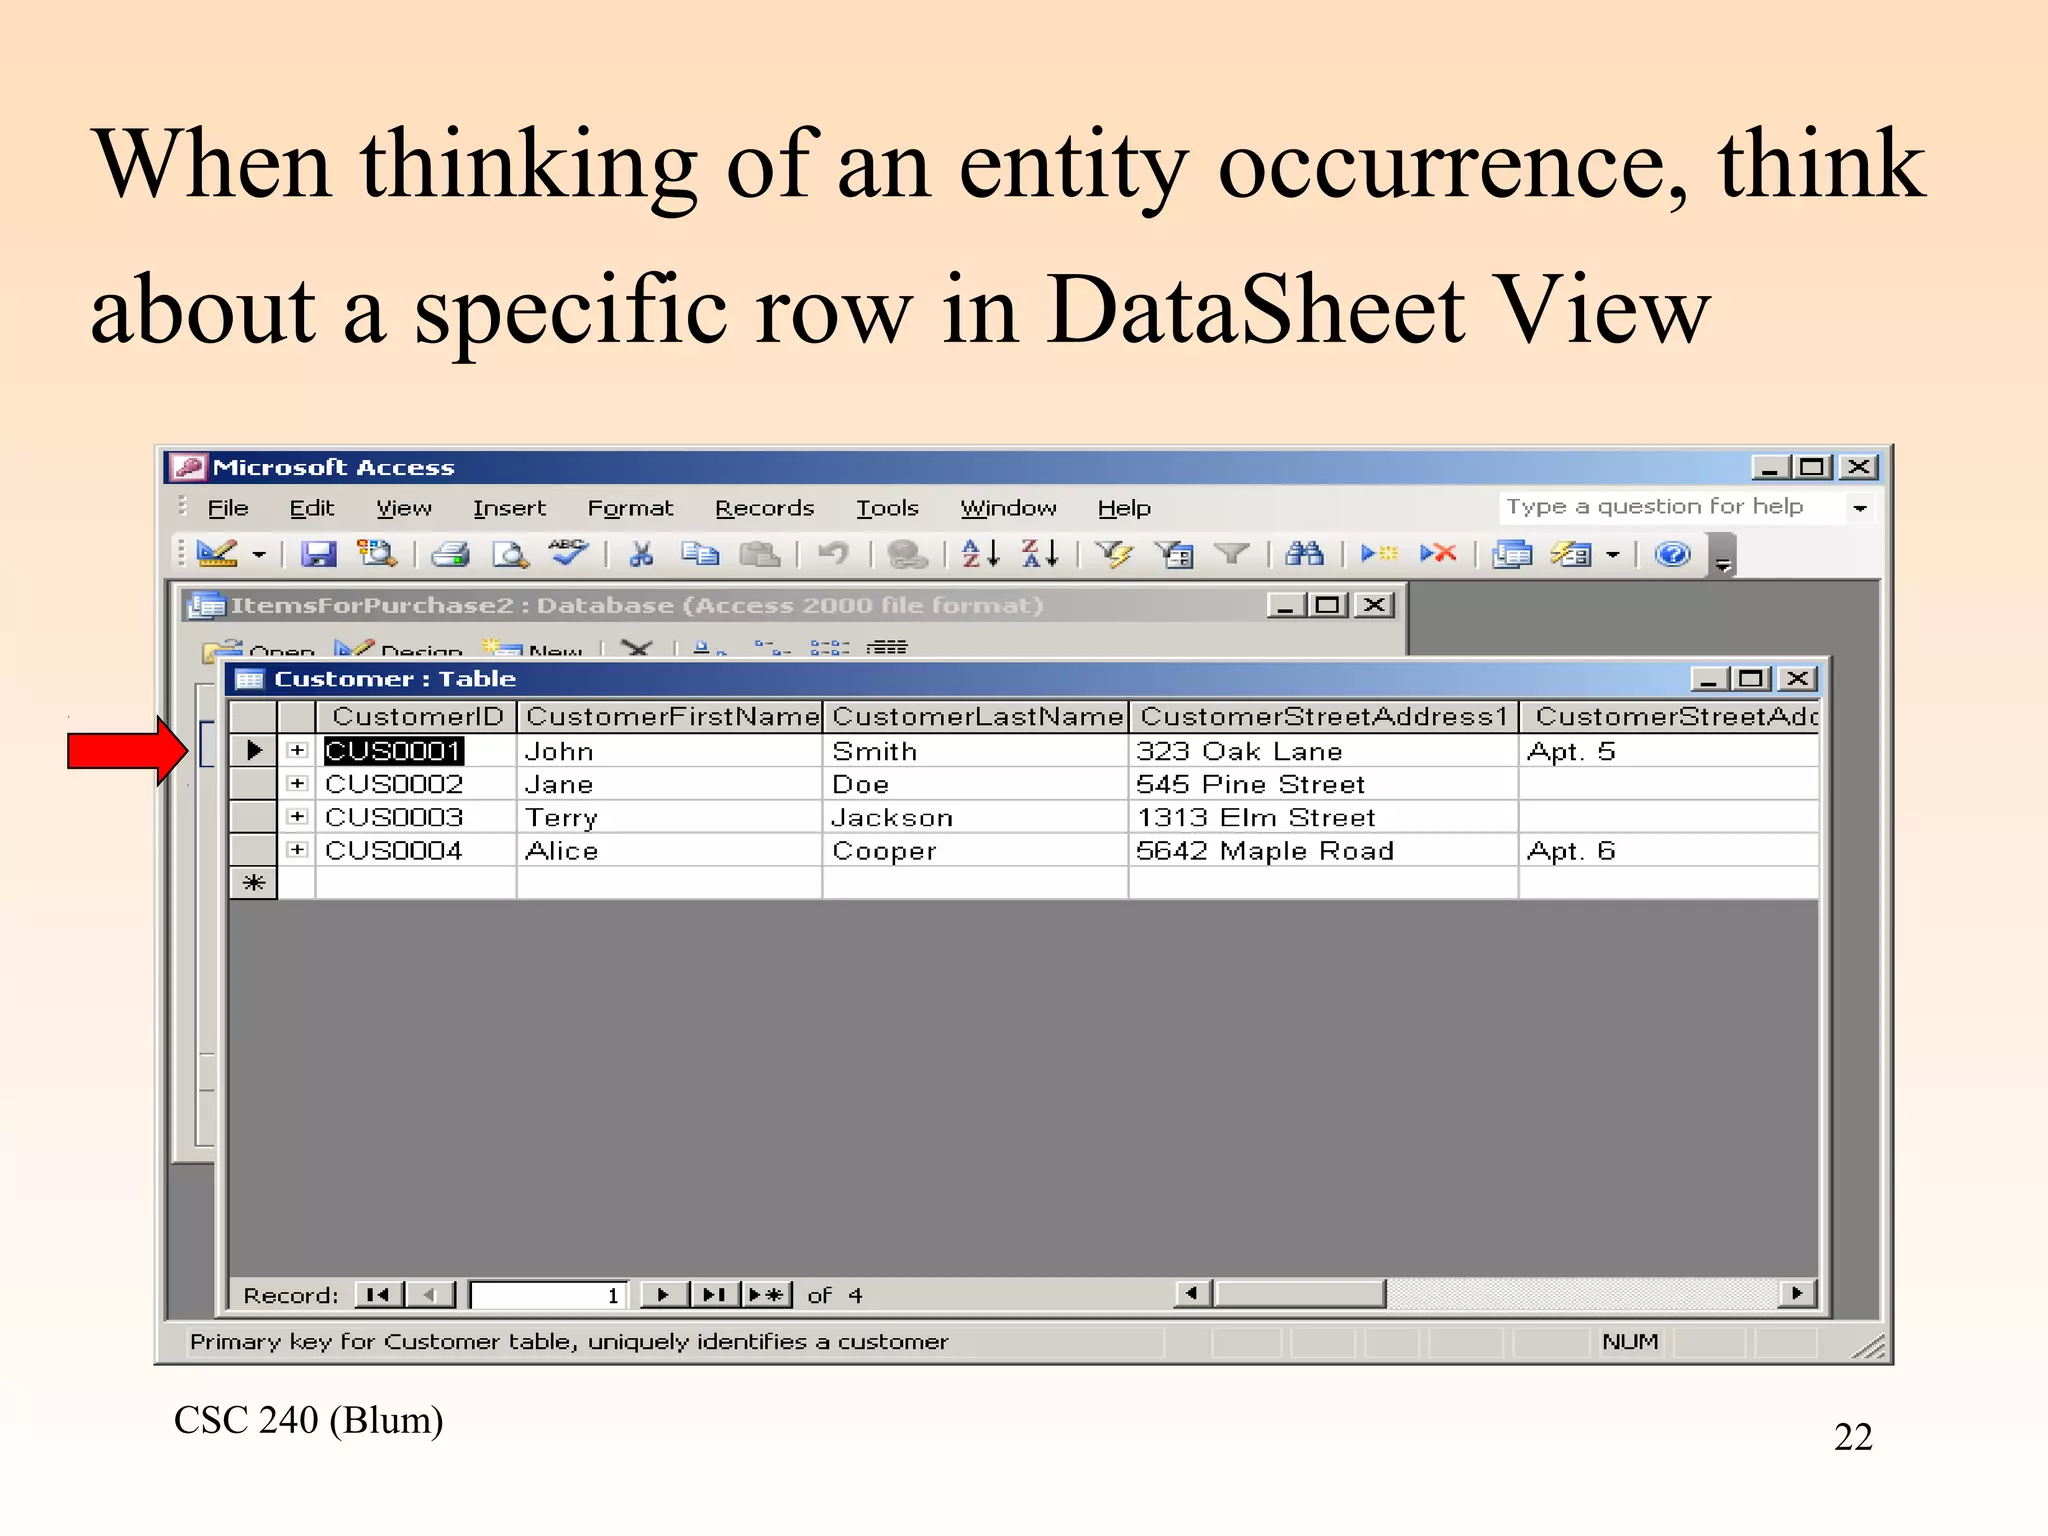This screenshot has width=2048, height=1536.
Task: Select the CustomerLastName column header
Action: (976, 717)
